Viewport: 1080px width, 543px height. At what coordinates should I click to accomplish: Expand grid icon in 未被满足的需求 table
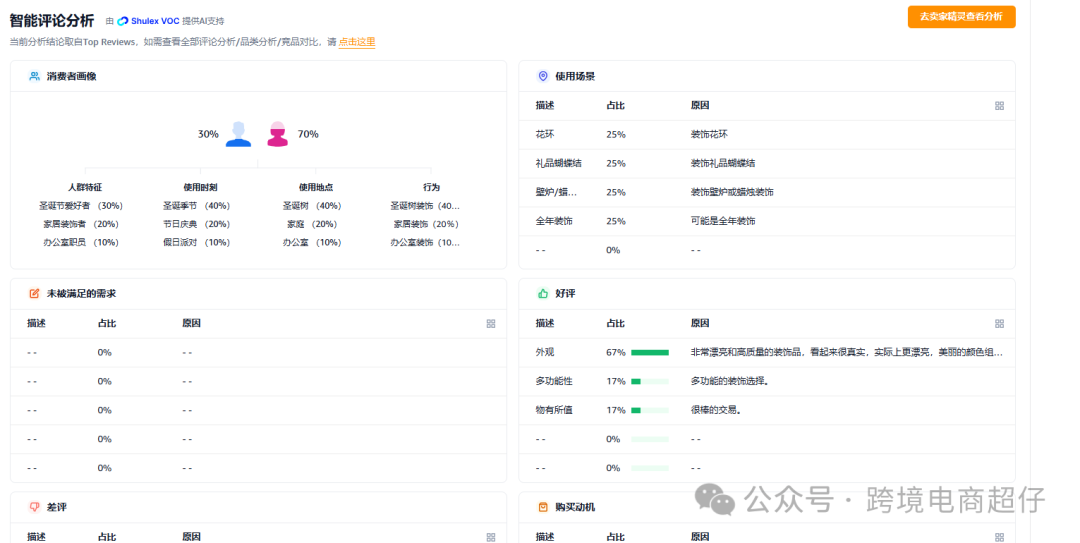tap(491, 324)
